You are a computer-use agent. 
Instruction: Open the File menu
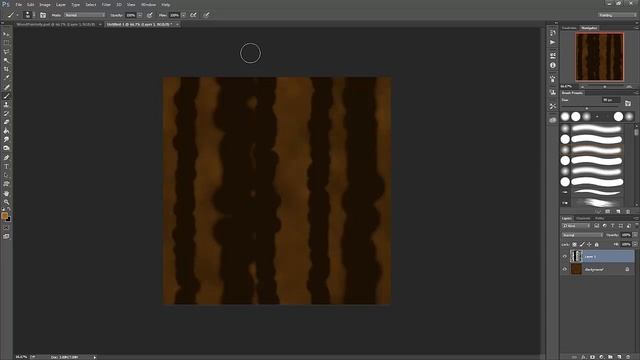(18, 4)
